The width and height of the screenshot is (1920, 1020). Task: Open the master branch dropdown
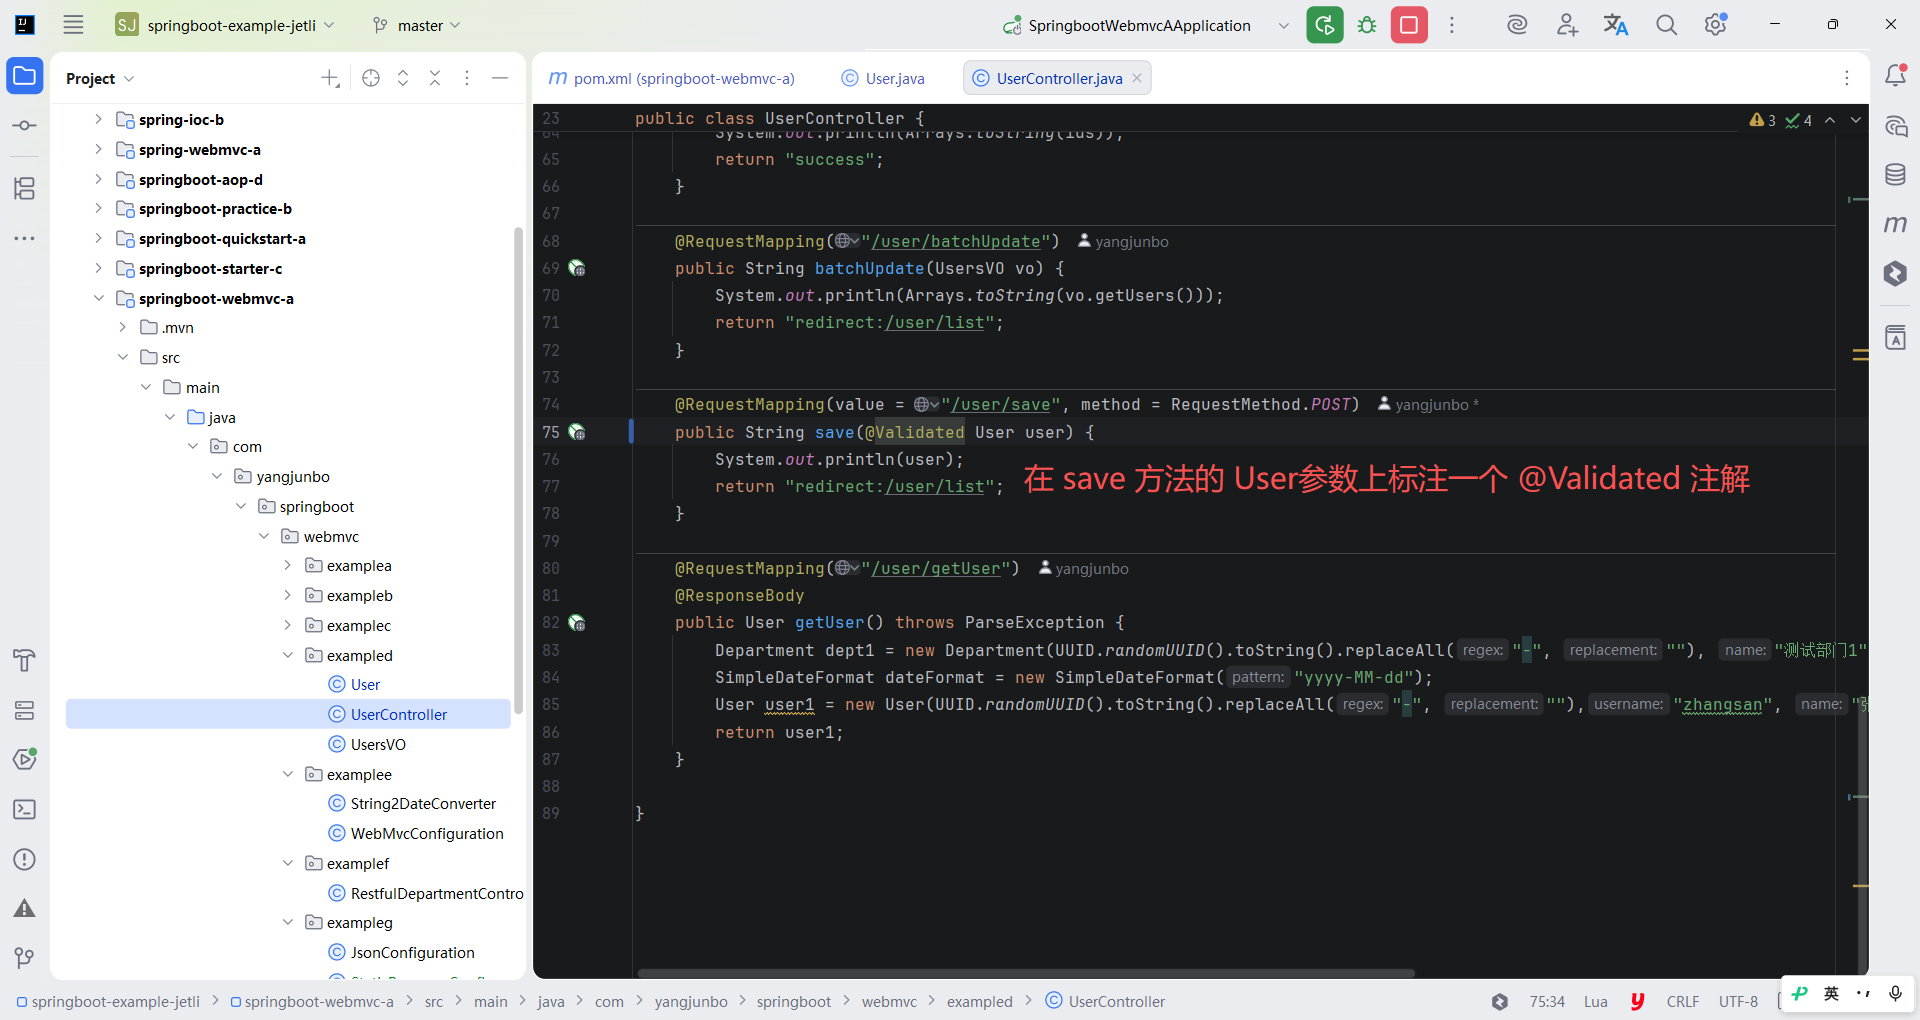(x=417, y=25)
